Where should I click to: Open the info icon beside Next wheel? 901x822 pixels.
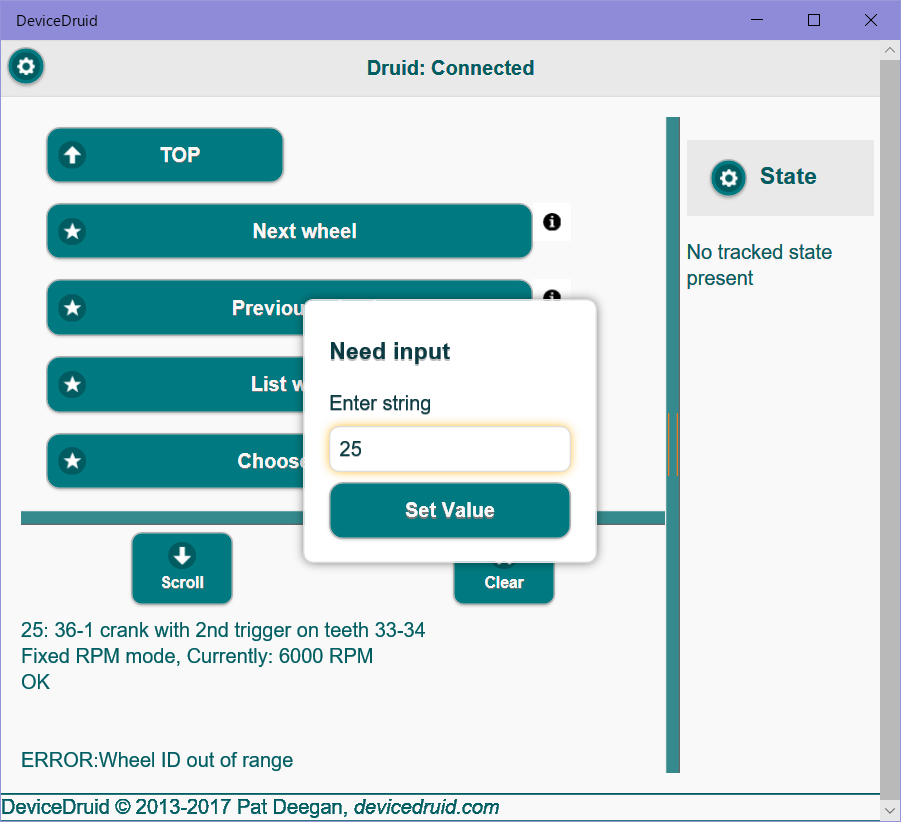[x=552, y=222]
